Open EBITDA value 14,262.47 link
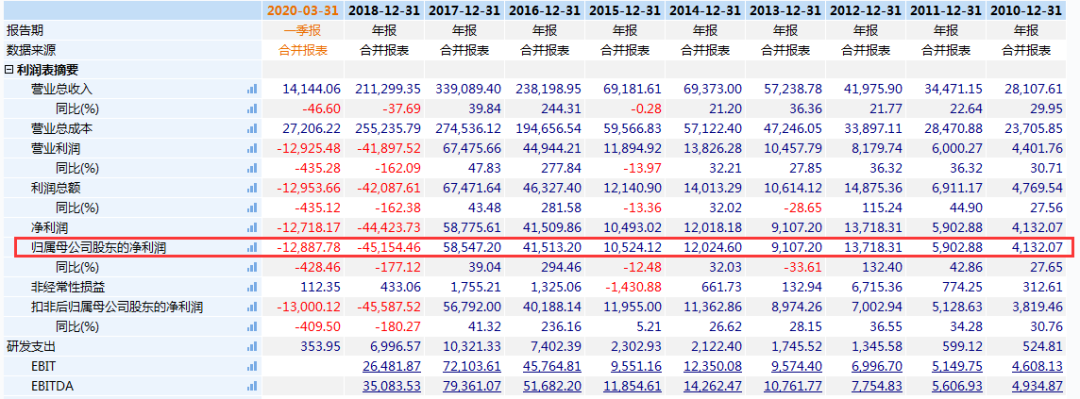Screen dimensions: 1080x399 [713, 386]
